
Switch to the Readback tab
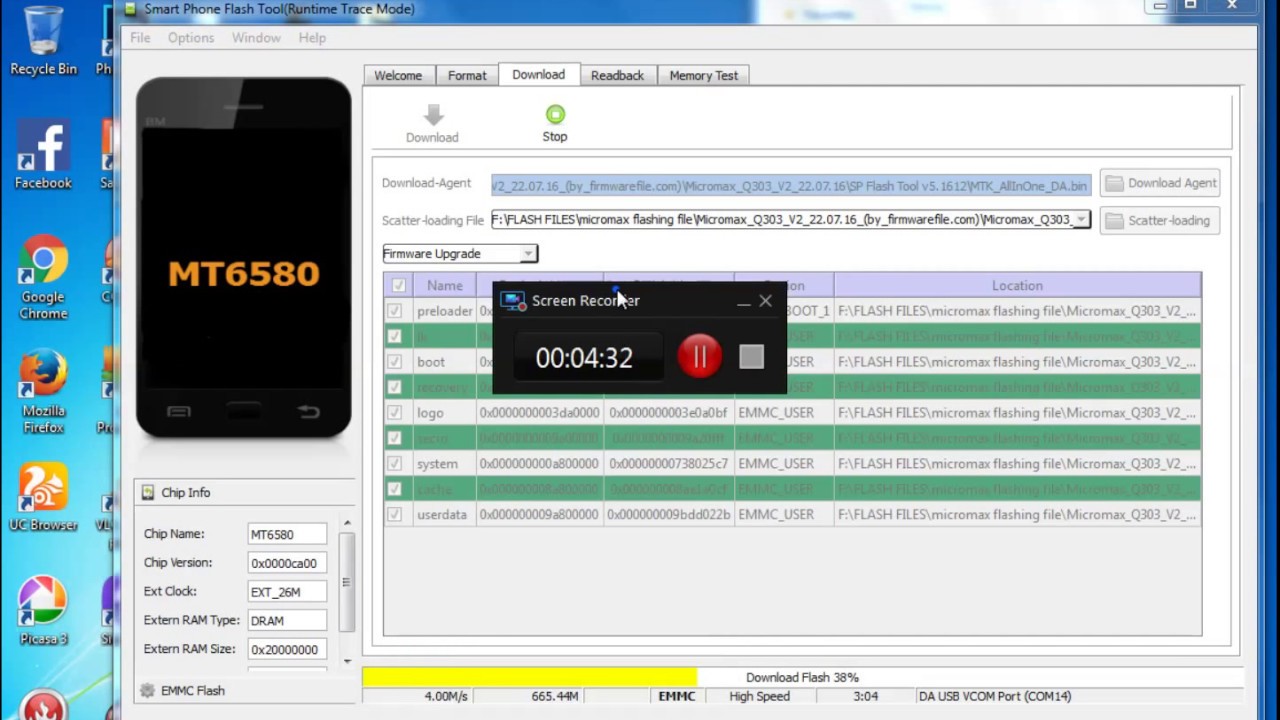(617, 76)
